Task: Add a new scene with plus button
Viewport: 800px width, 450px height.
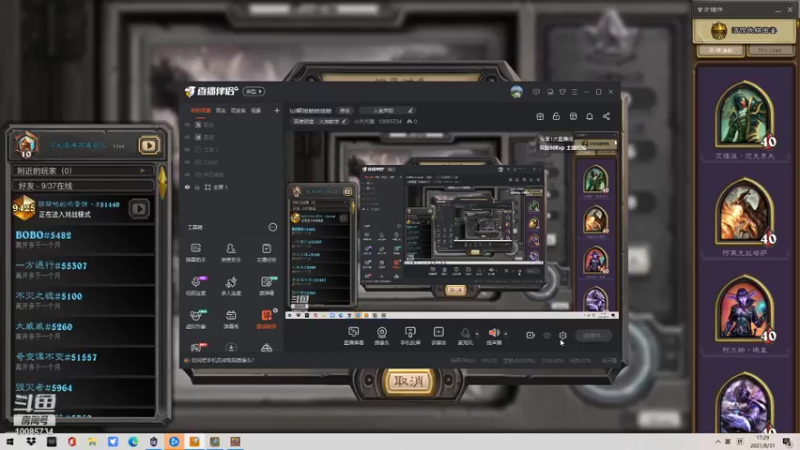Action: [277, 110]
